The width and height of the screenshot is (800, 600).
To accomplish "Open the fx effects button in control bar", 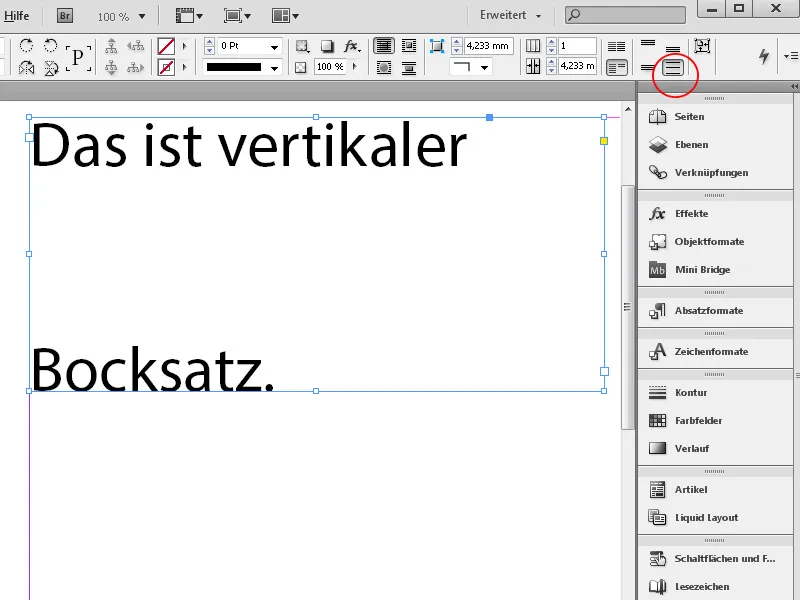I will pos(352,46).
